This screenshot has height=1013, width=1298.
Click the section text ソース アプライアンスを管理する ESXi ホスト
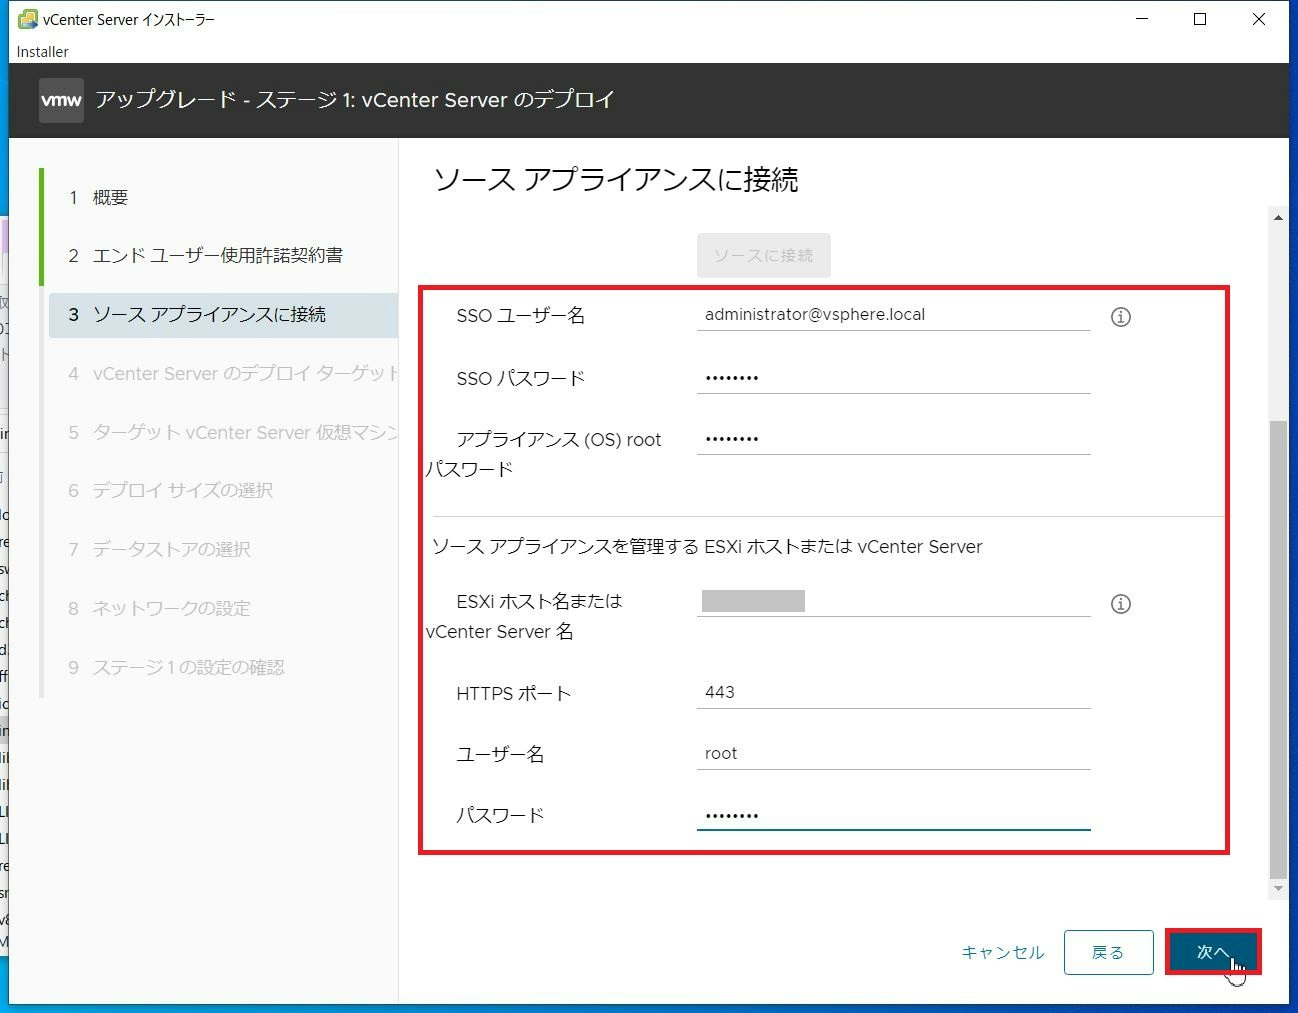pos(707,547)
